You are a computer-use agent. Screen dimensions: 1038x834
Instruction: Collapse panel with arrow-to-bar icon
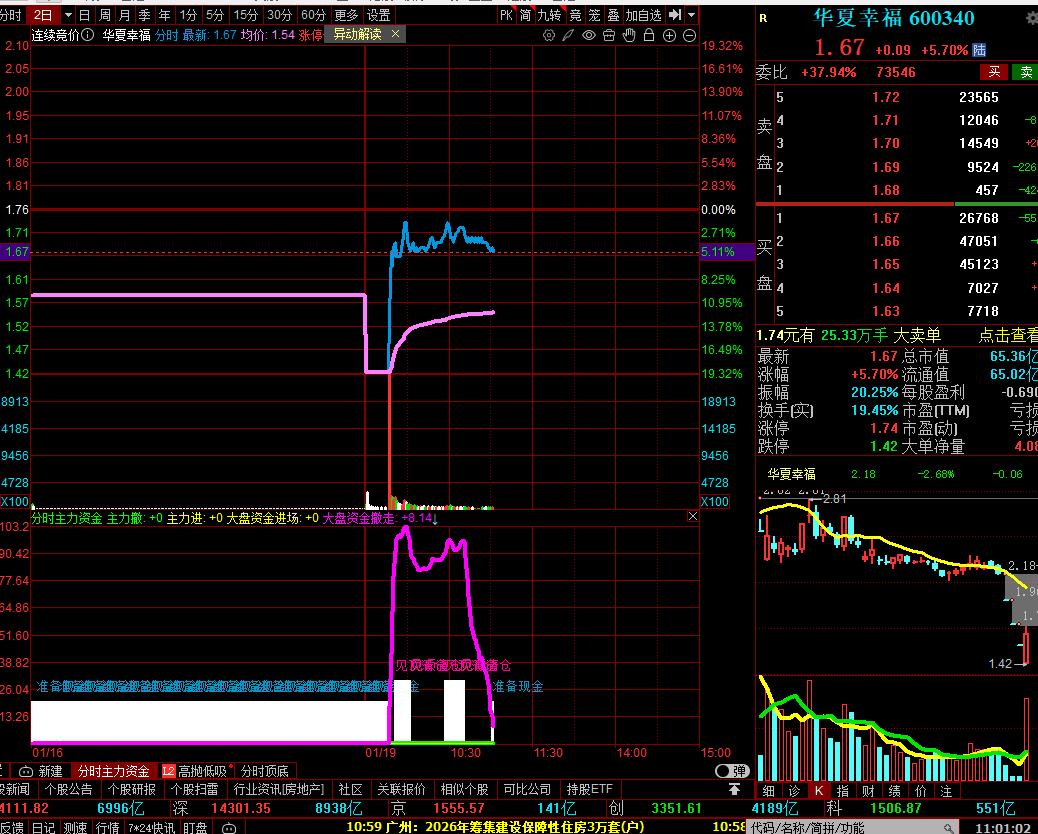[x=675, y=15]
